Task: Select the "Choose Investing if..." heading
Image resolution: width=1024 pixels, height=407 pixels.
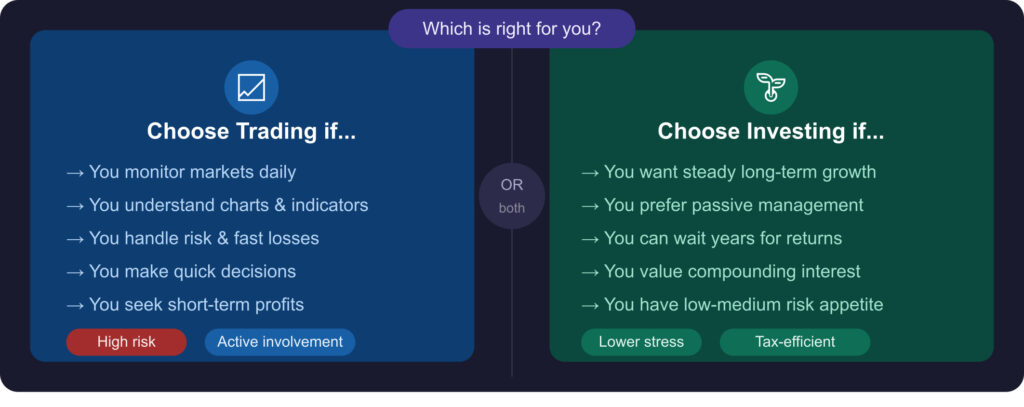Action: [770, 132]
